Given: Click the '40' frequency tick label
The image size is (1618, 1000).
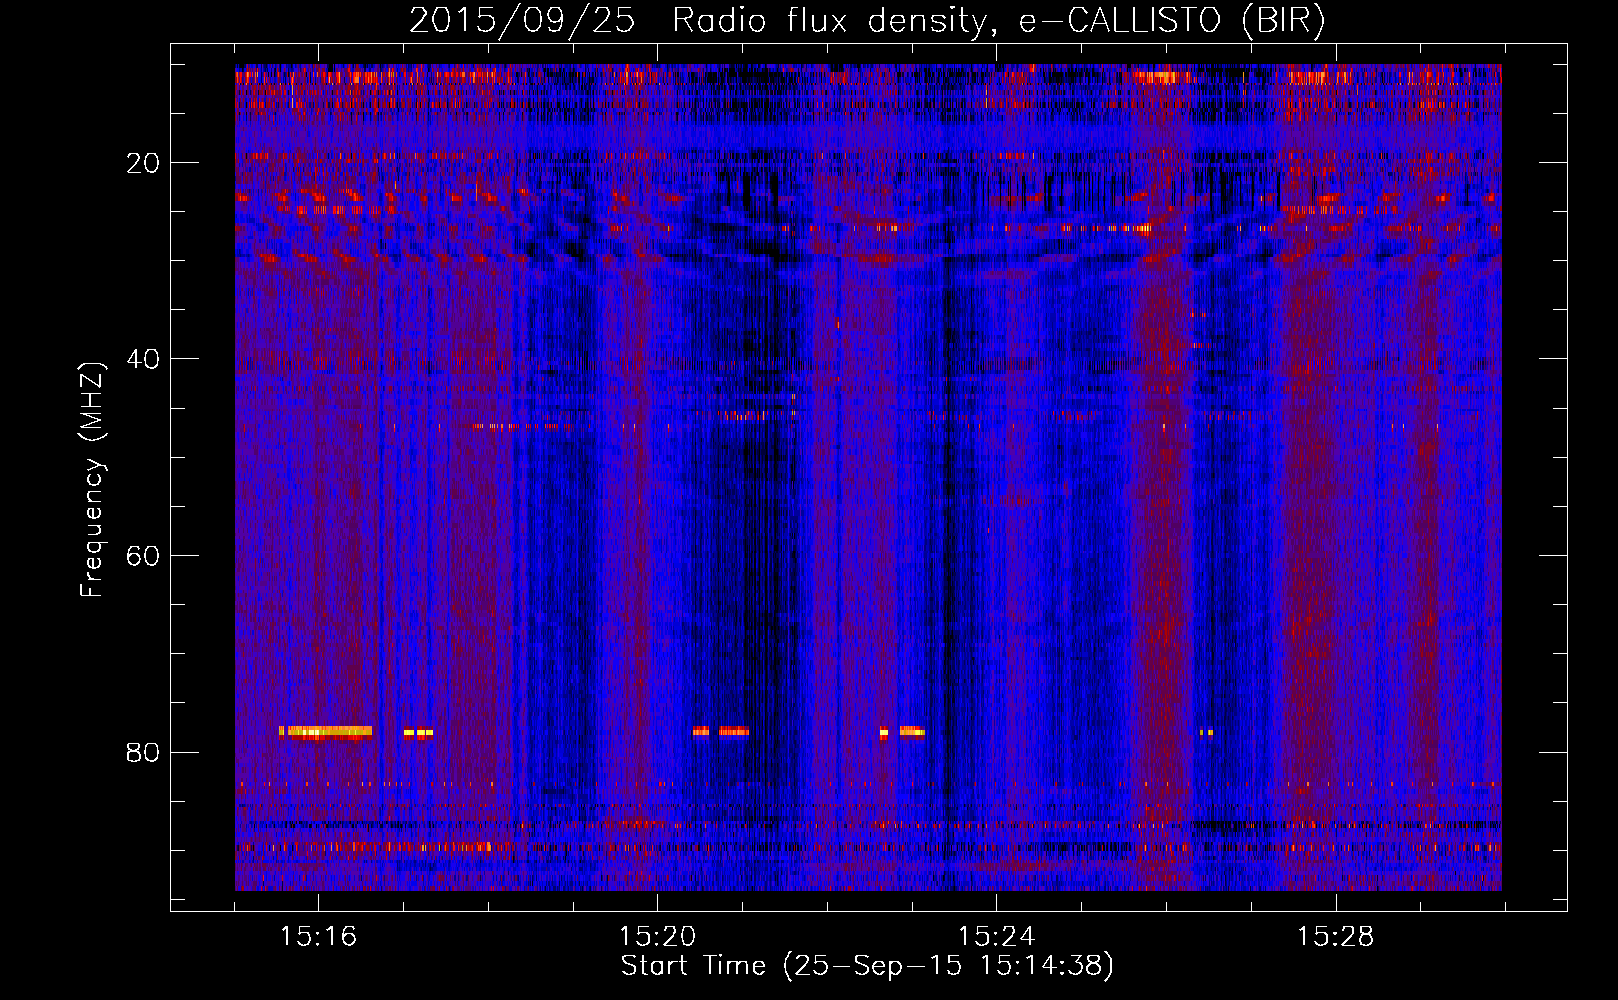Looking at the screenshot, I should click(x=143, y=359).
